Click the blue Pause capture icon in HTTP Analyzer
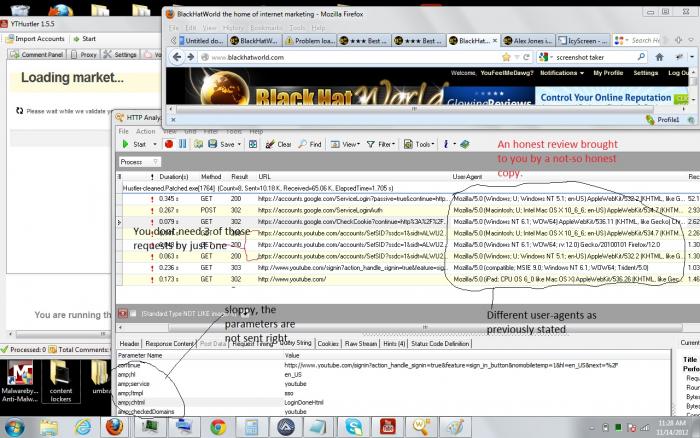This screenshot has width=700, height=438. (183, 144)
